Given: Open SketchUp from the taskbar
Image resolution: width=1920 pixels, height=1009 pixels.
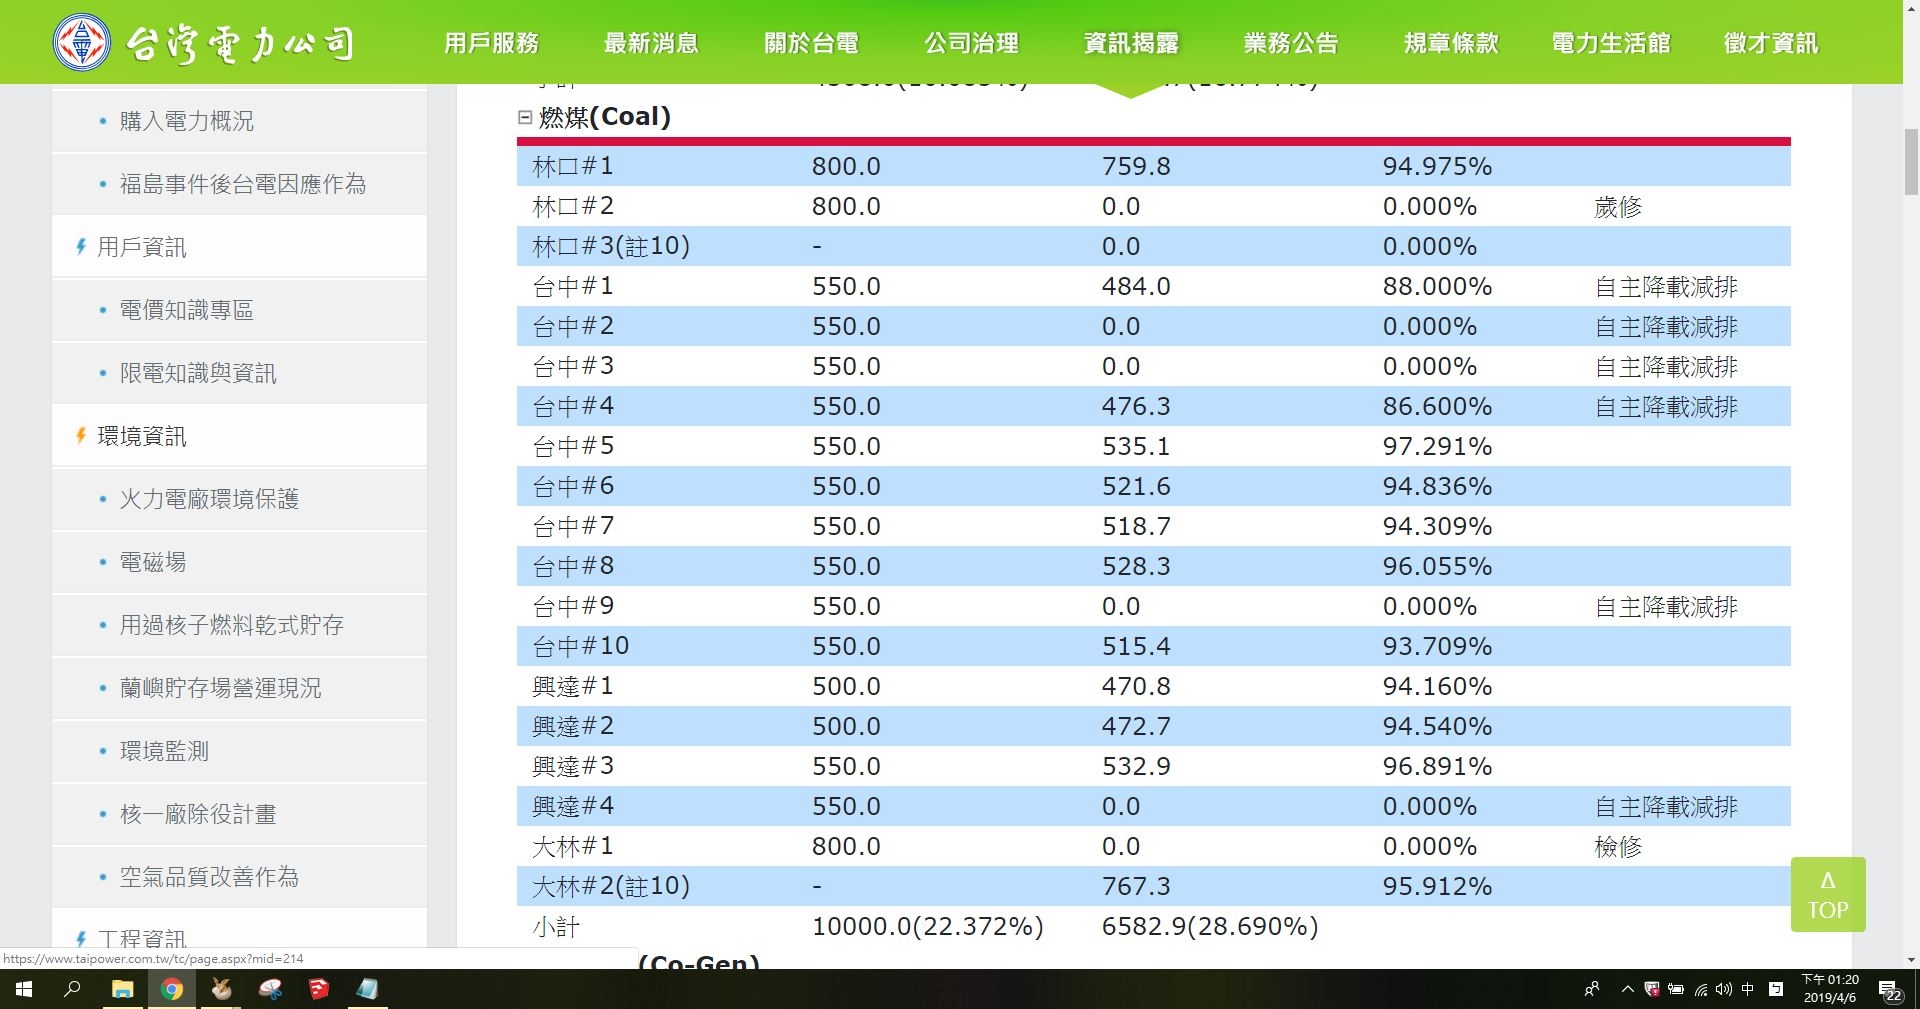Looking at the screenshot, I should coord(319,989).
